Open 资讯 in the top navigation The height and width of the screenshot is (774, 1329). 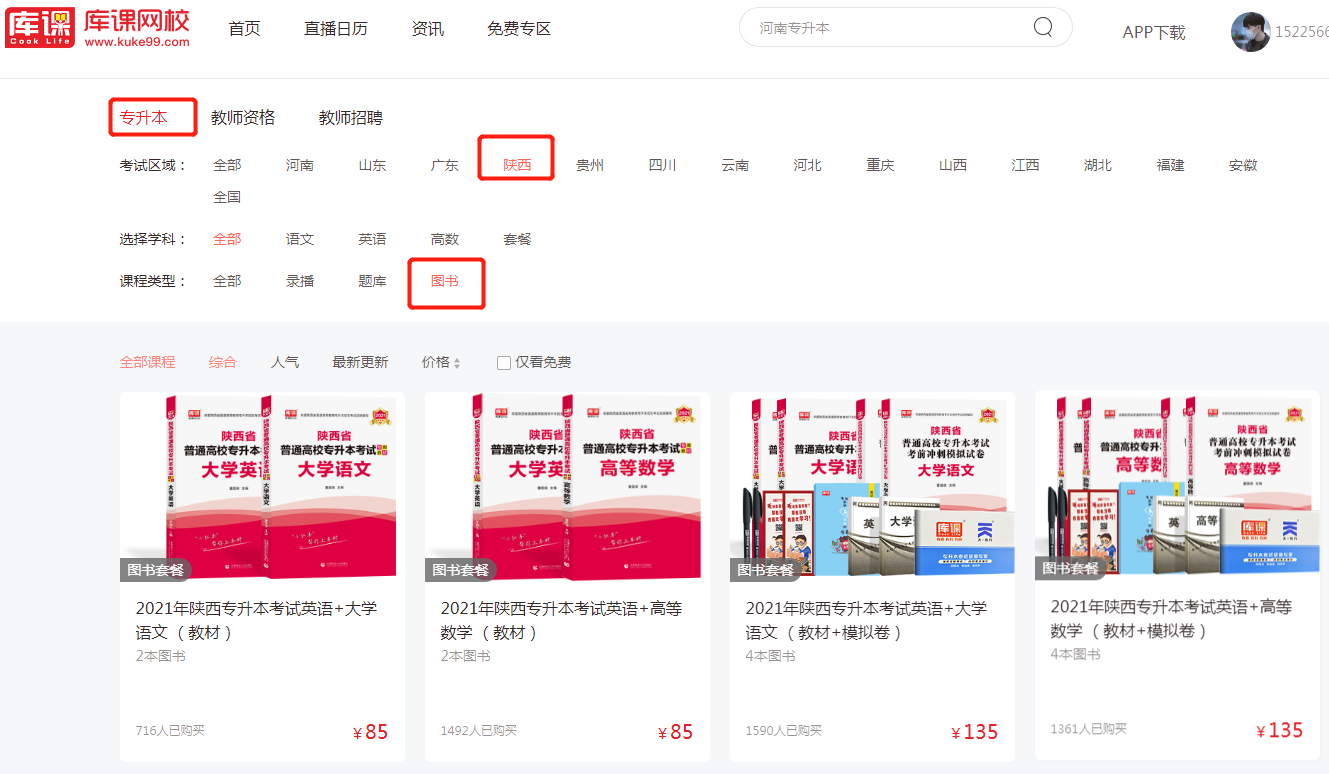coord(428,29)
